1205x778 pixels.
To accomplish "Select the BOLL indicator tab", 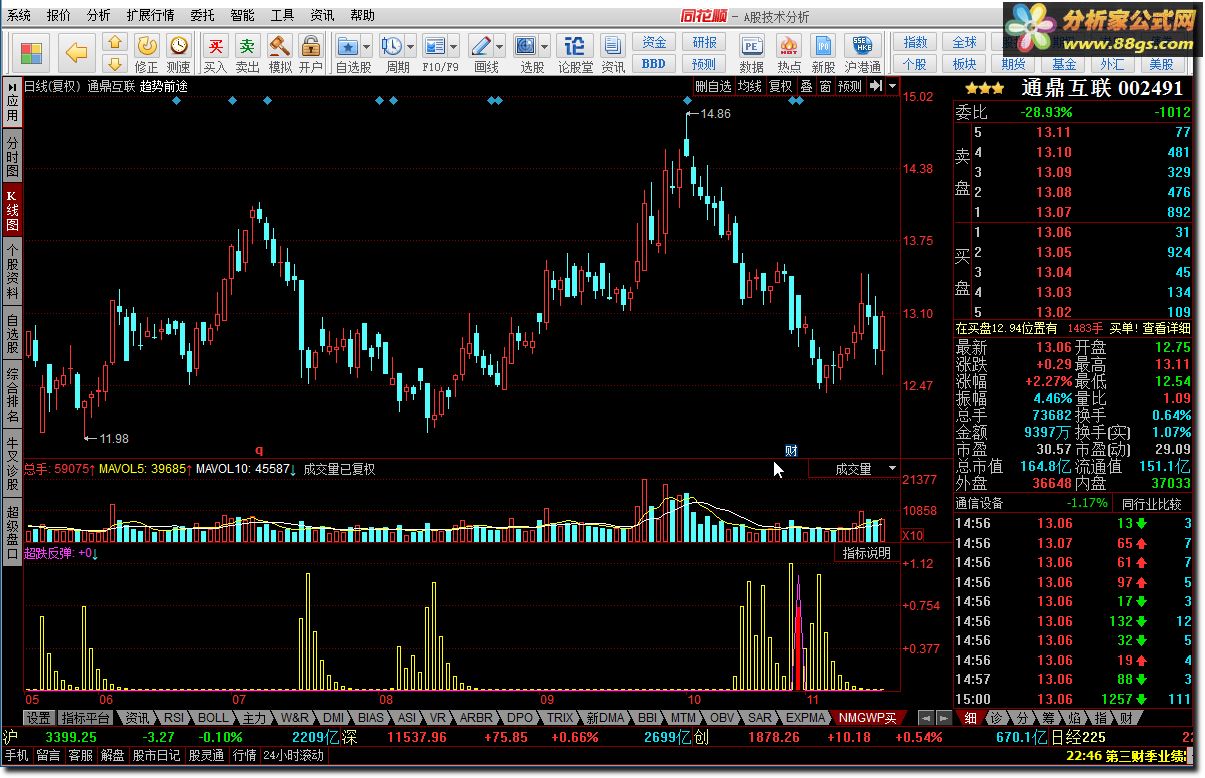I will coord(212,718).
